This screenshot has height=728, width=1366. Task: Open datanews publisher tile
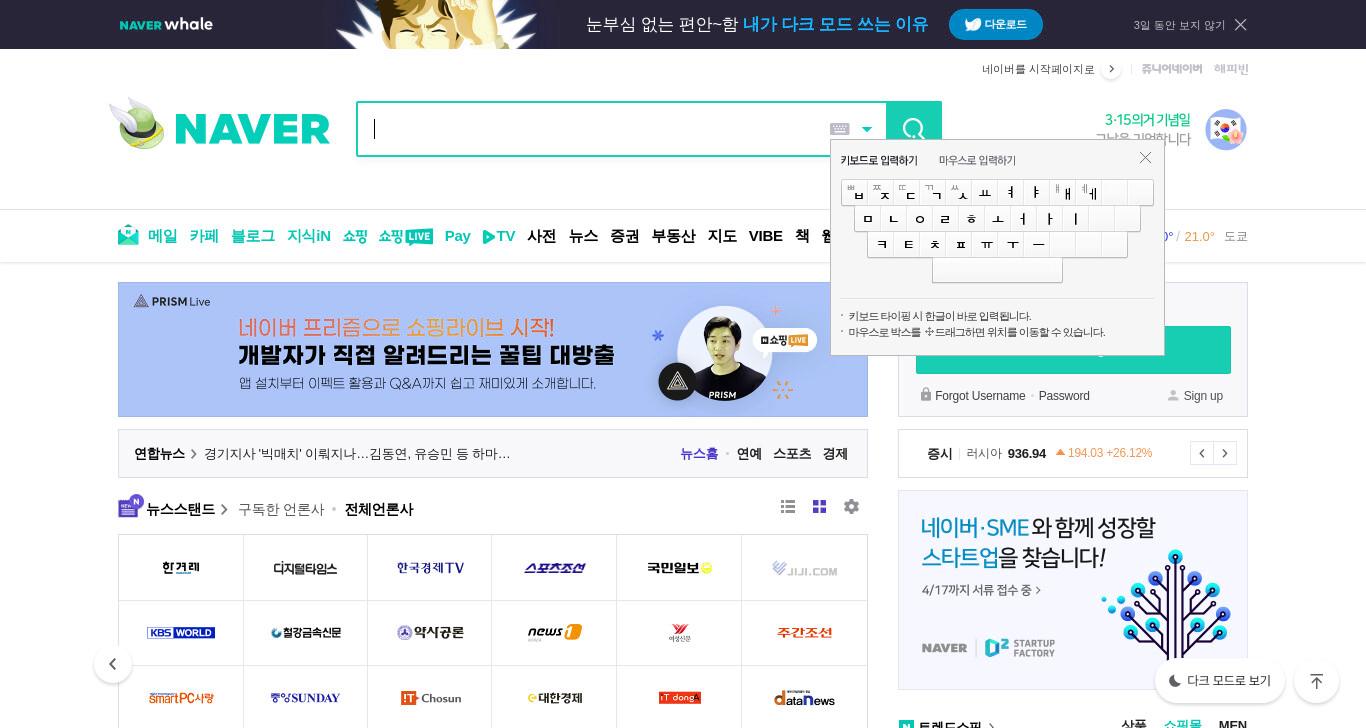point(804,698)
